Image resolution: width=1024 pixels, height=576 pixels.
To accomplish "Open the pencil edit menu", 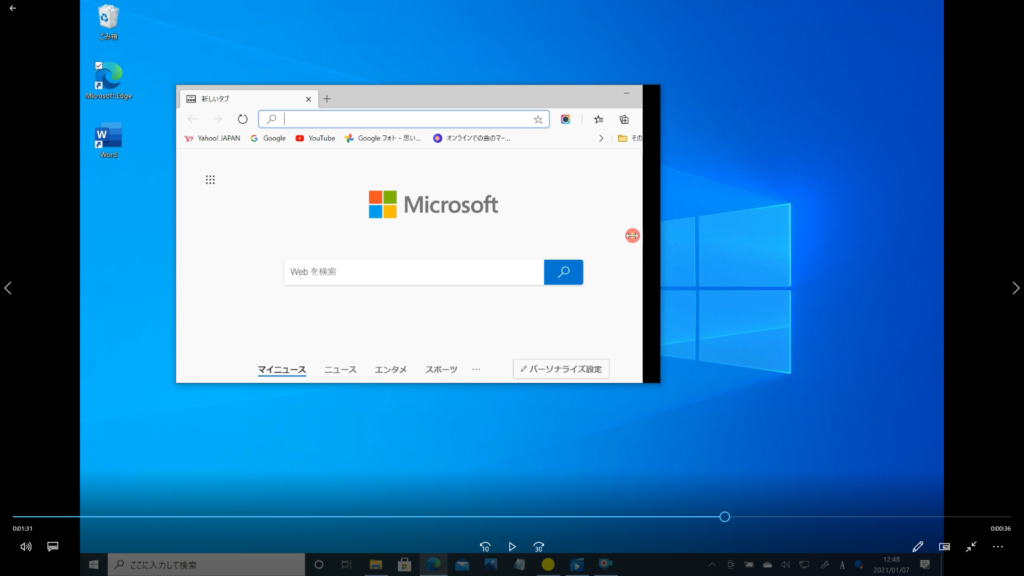I will coord(918,547).
